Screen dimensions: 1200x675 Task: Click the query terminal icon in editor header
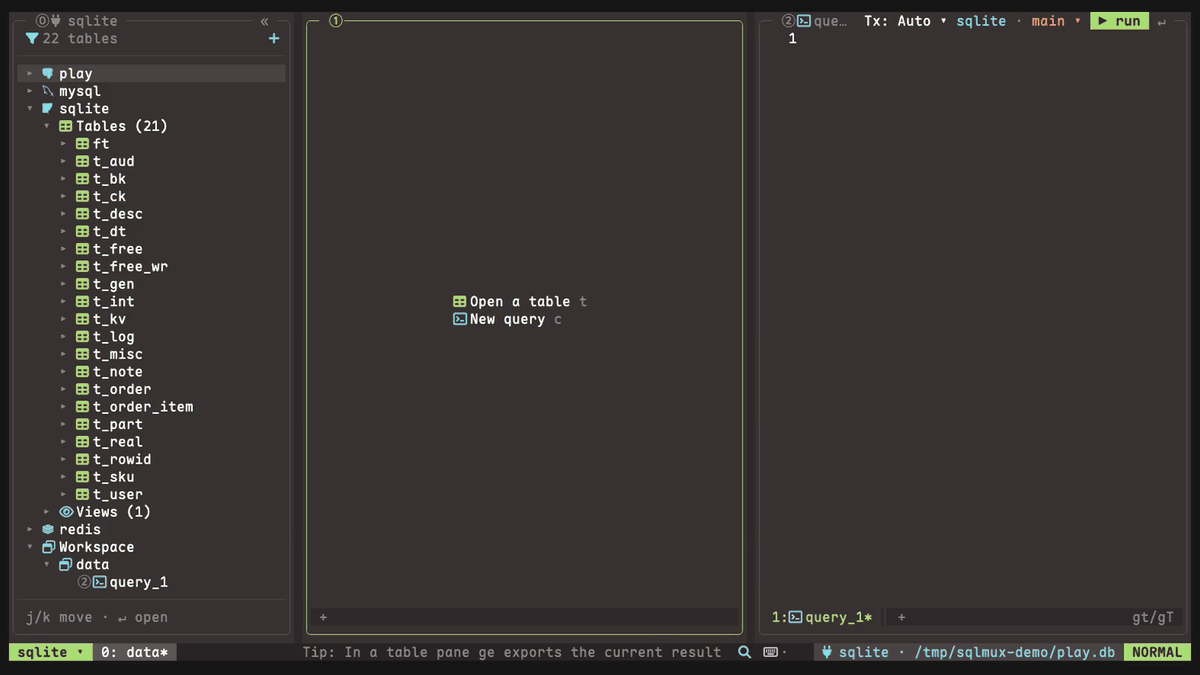pyautogui.click(x=804, y=21)
